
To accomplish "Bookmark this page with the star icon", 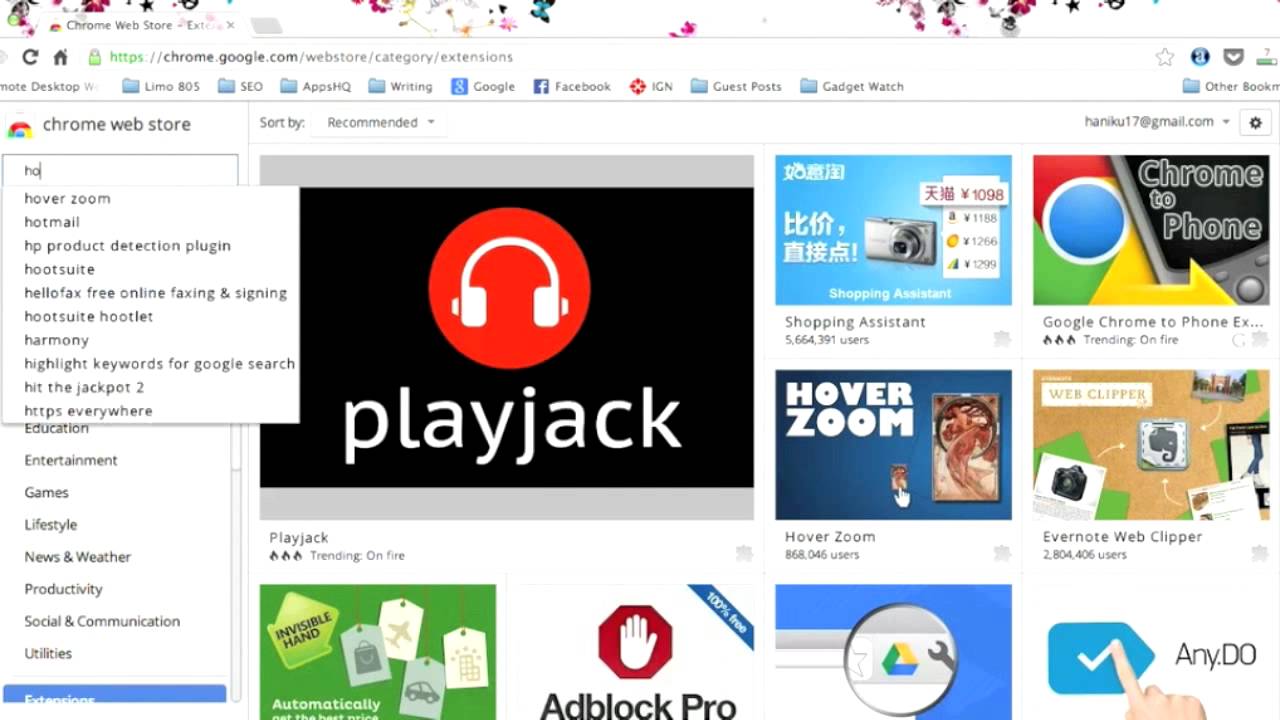I will pos(1165,57).
